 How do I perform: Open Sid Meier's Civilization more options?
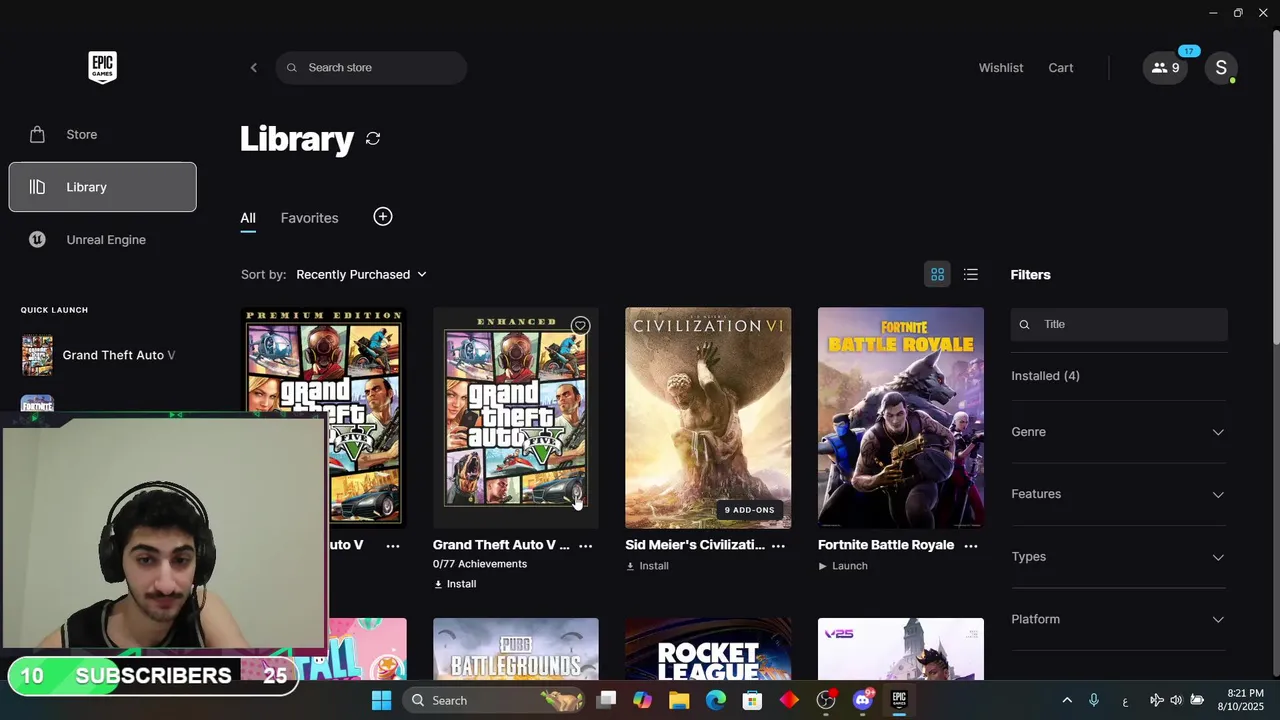click(778, 546)
